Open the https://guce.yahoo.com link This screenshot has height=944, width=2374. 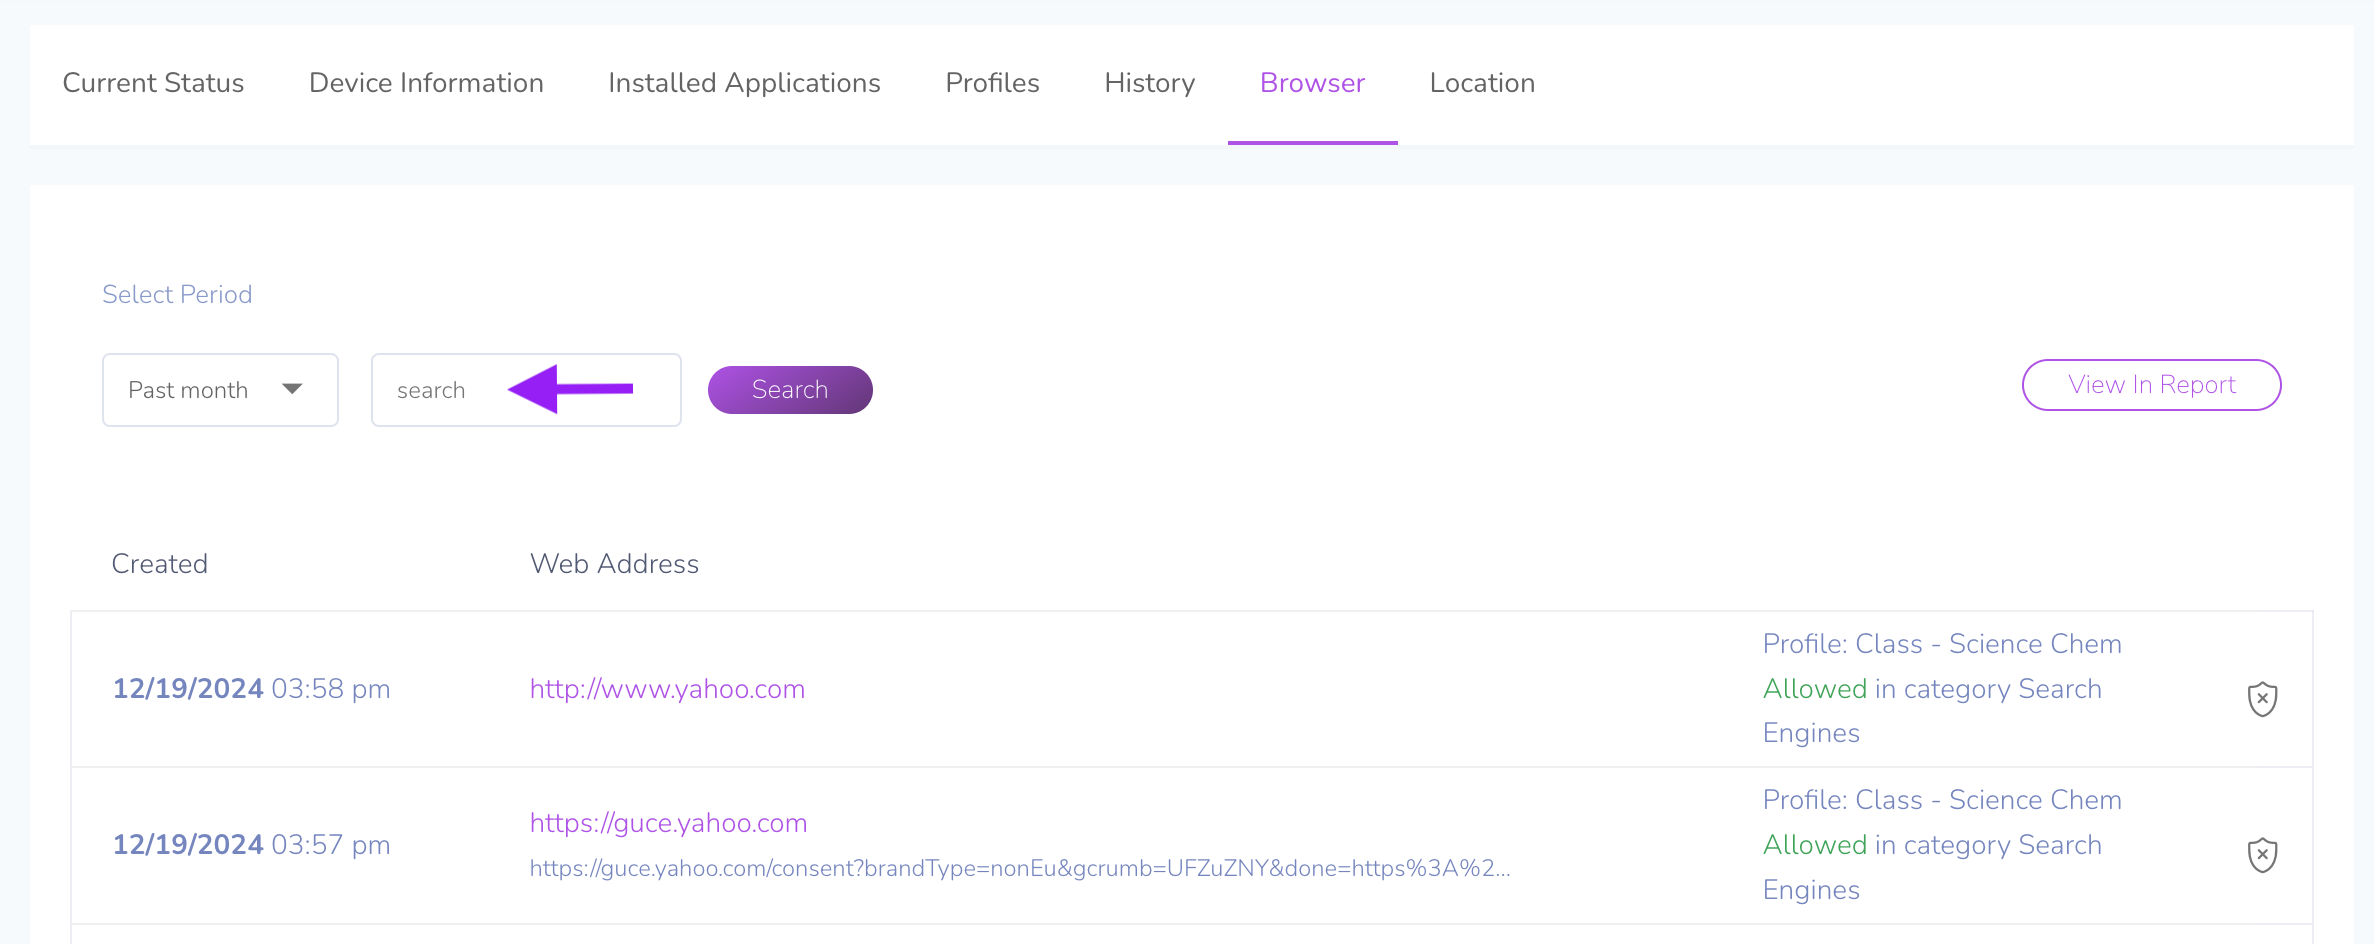(x=668, y=823)
